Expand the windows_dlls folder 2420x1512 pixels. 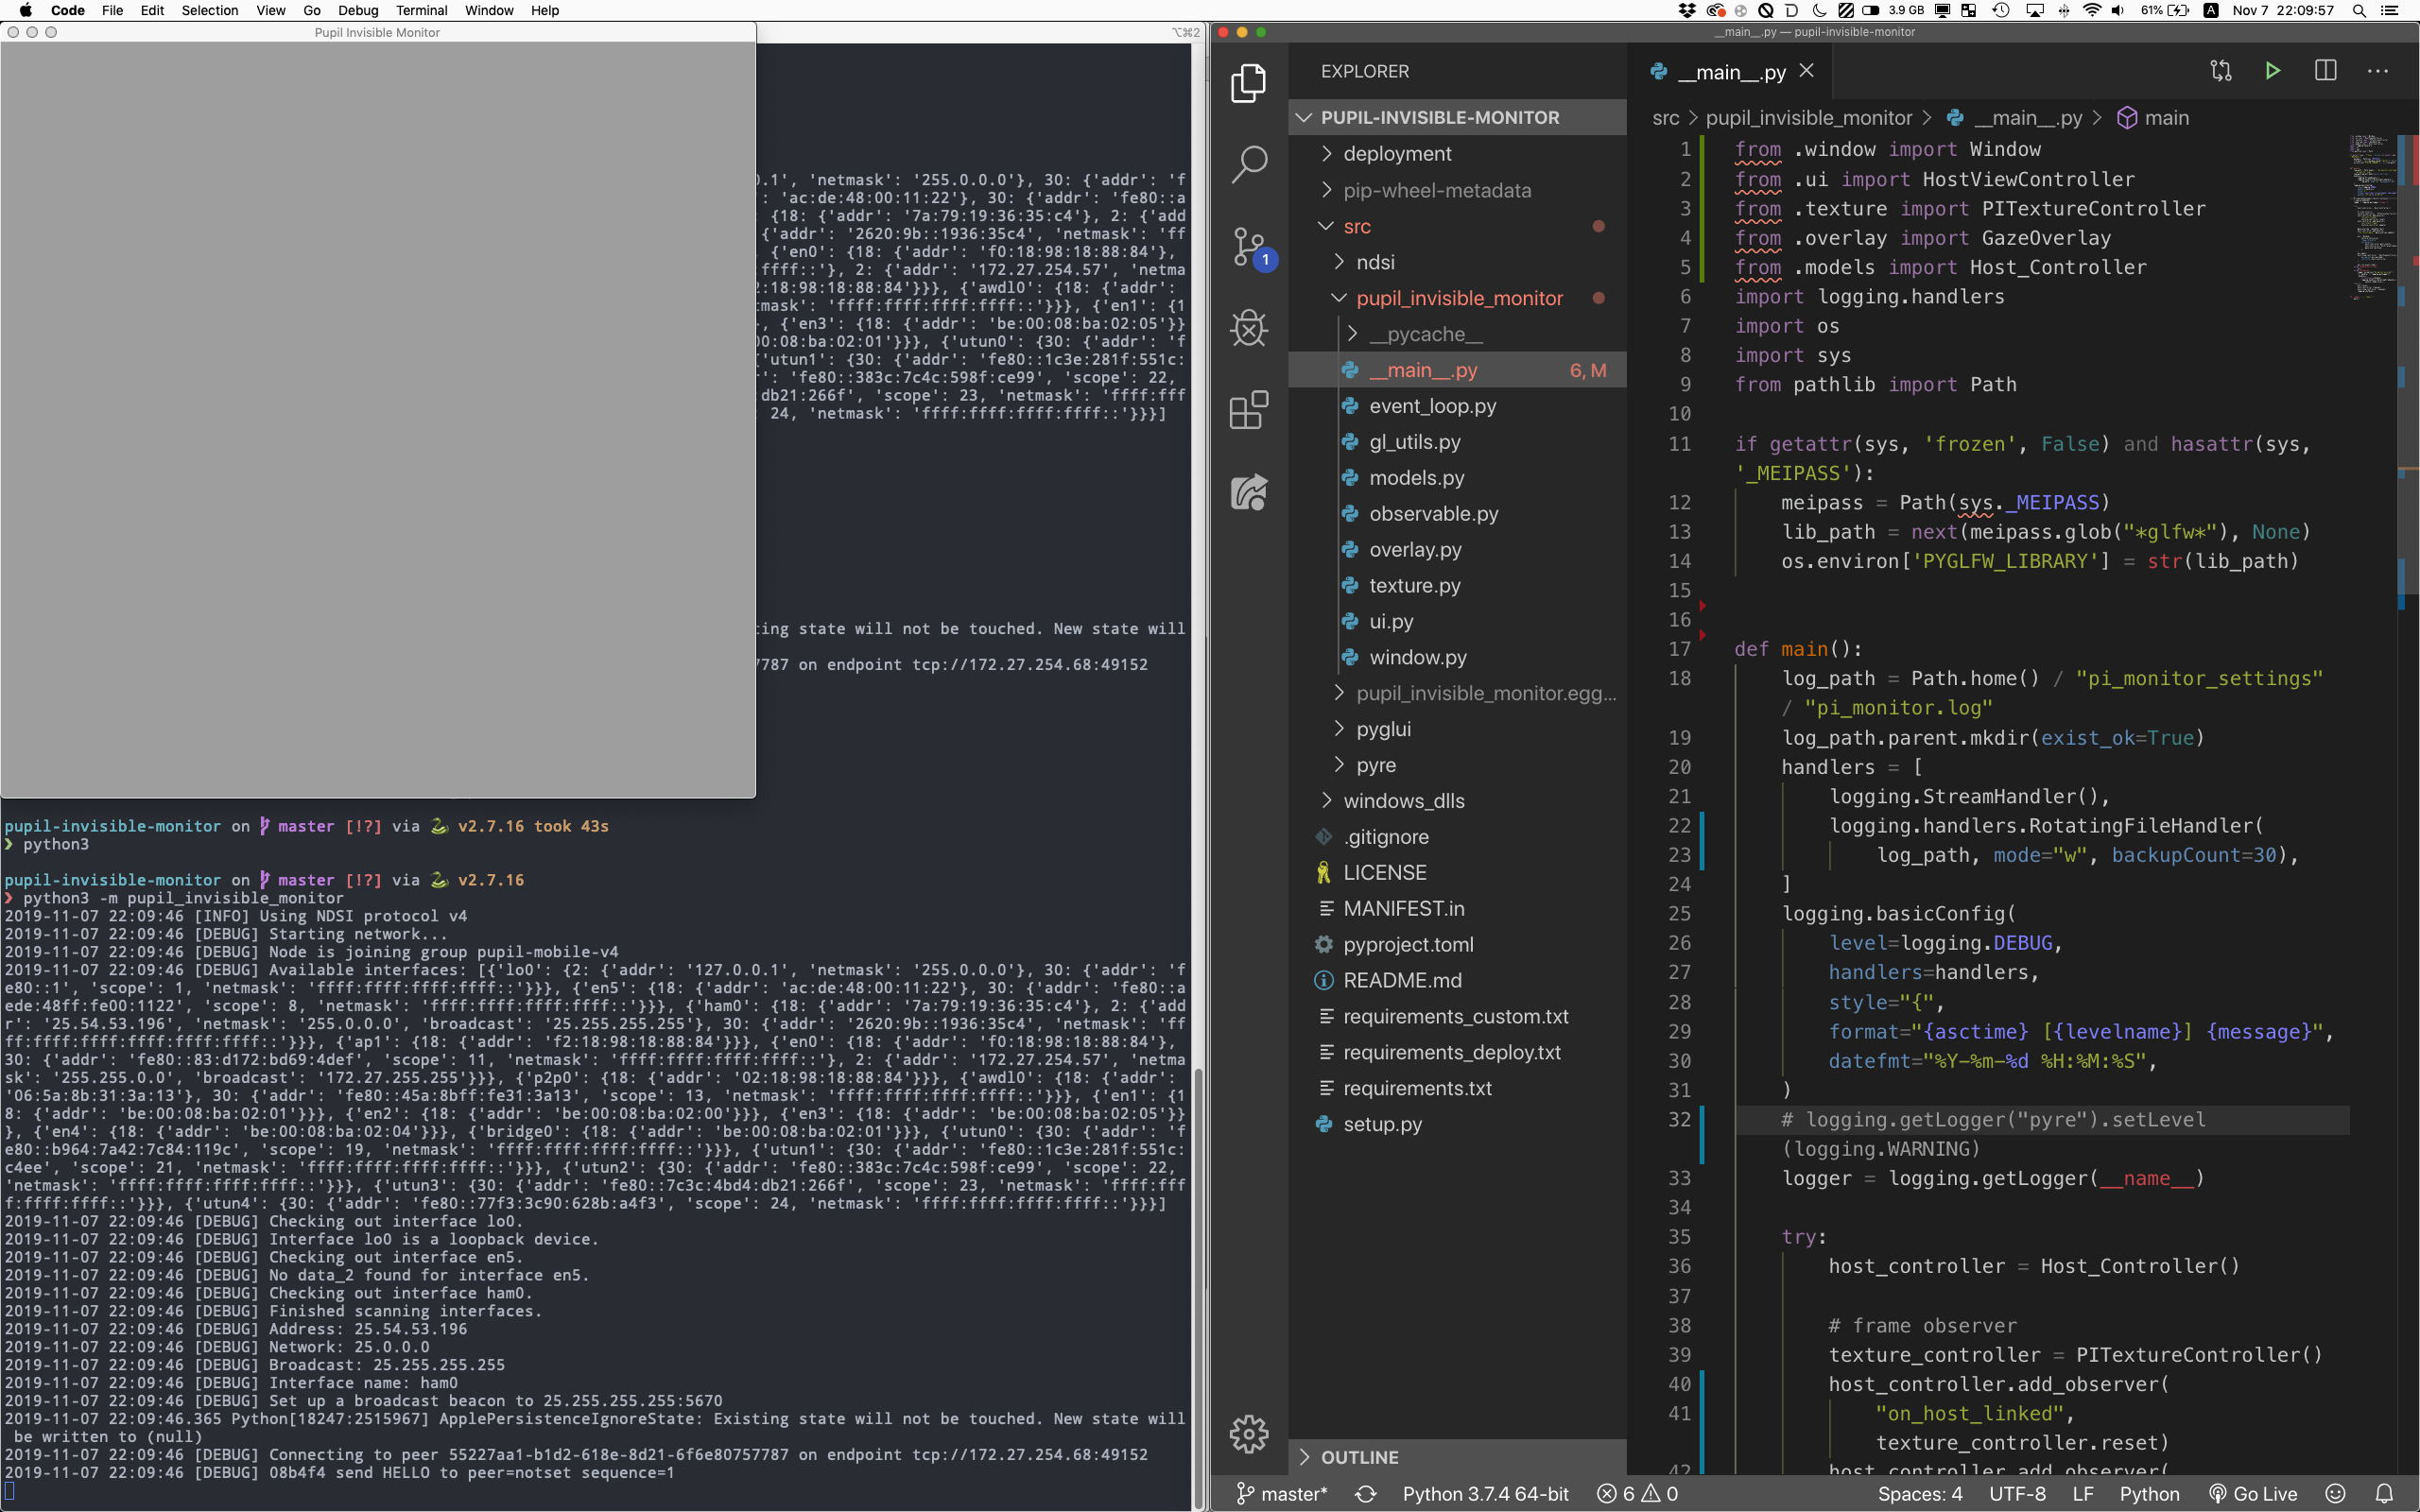tap(1457, 801)
